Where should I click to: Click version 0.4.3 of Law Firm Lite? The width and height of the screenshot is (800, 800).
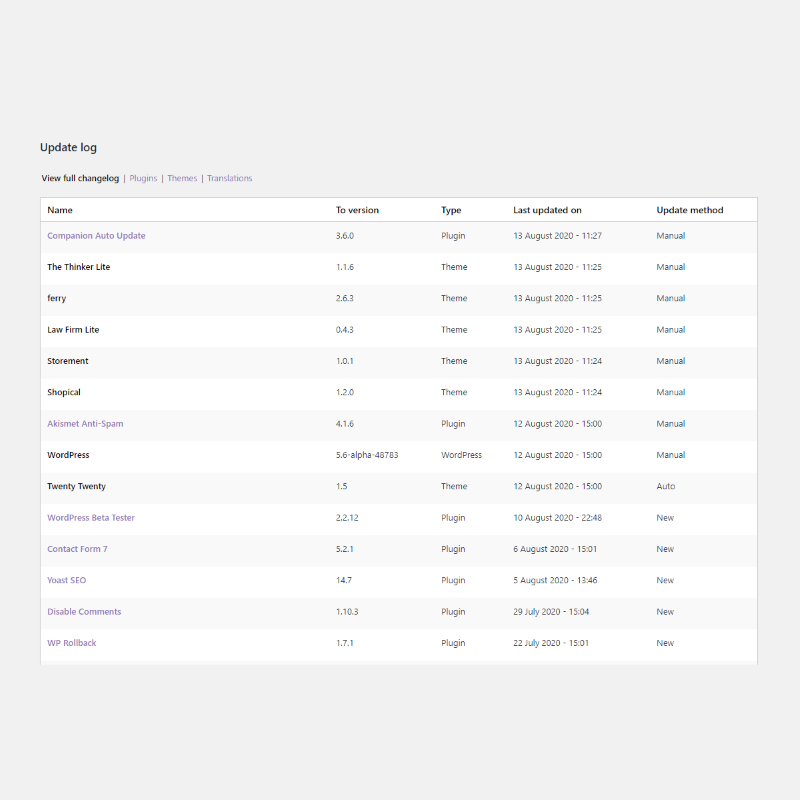(345, 330)
